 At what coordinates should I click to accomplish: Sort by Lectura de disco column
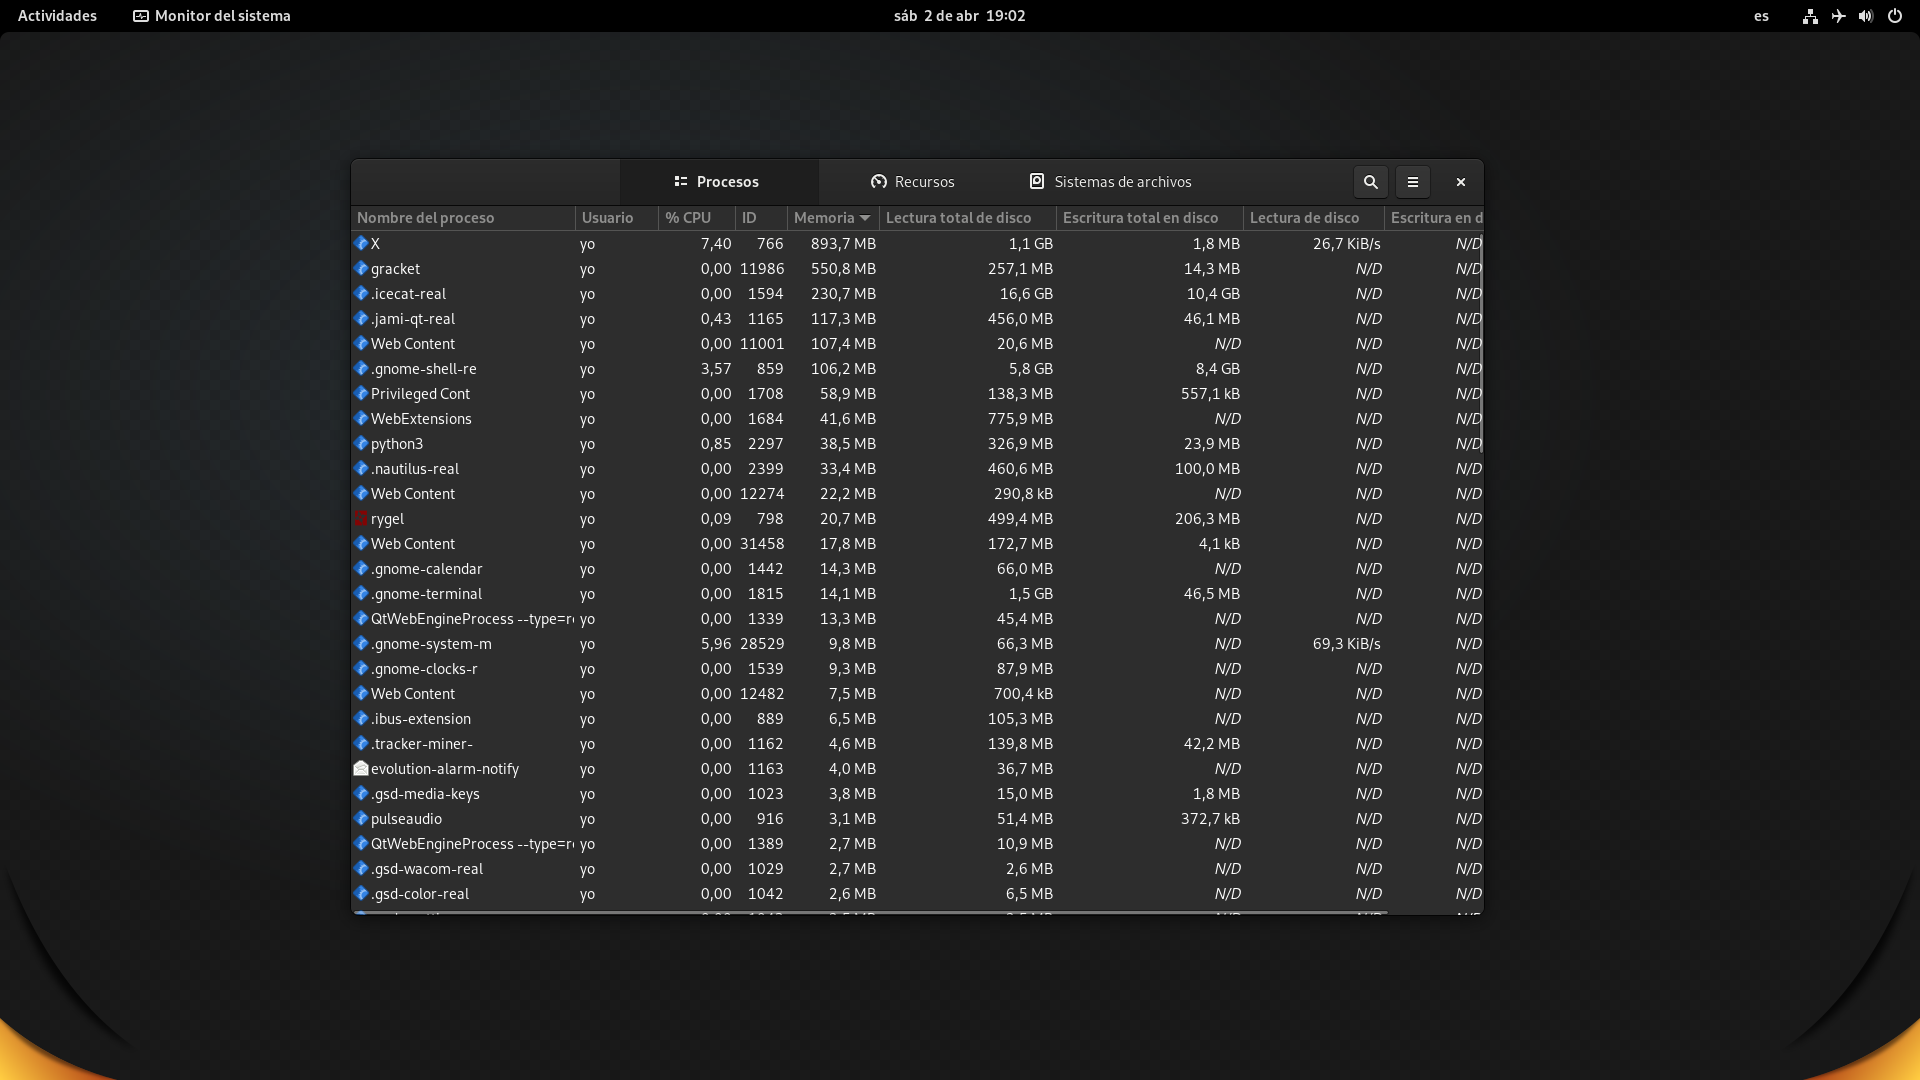point(1314,218)
